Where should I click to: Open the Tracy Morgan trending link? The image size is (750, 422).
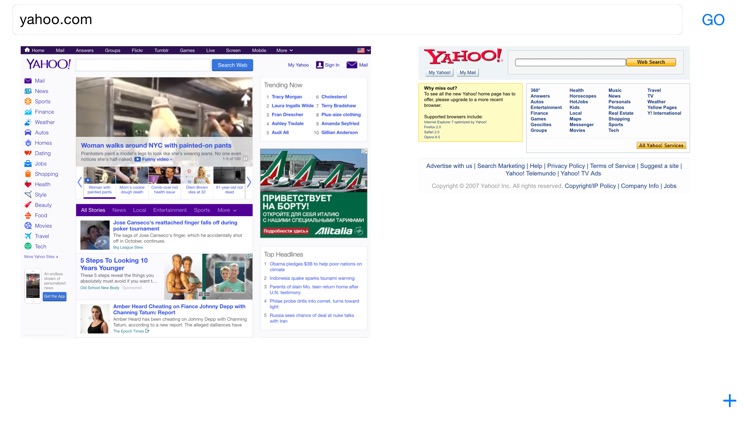coord(287,97)
